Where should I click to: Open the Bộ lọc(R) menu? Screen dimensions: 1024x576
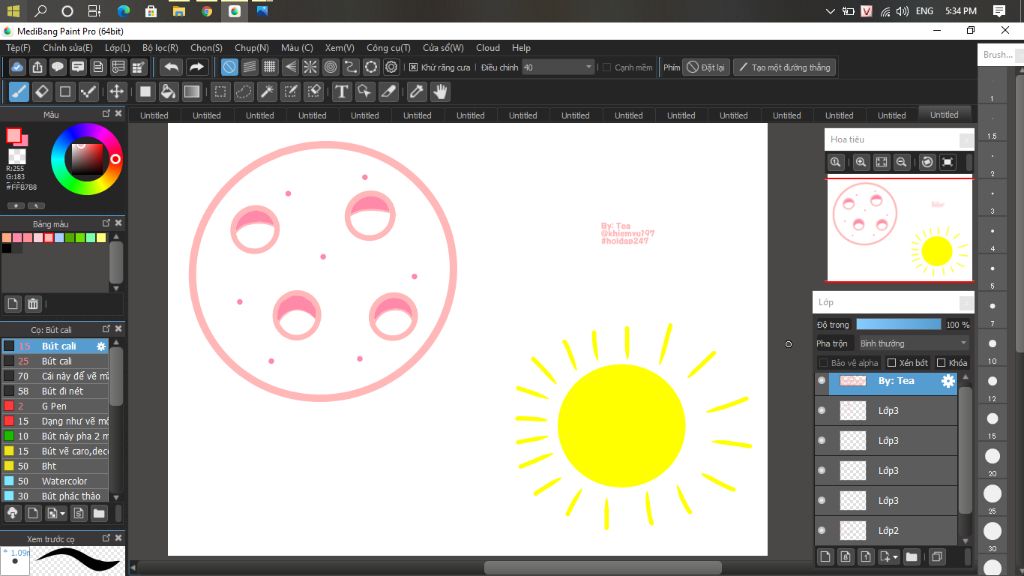click(x=160, y=48)
